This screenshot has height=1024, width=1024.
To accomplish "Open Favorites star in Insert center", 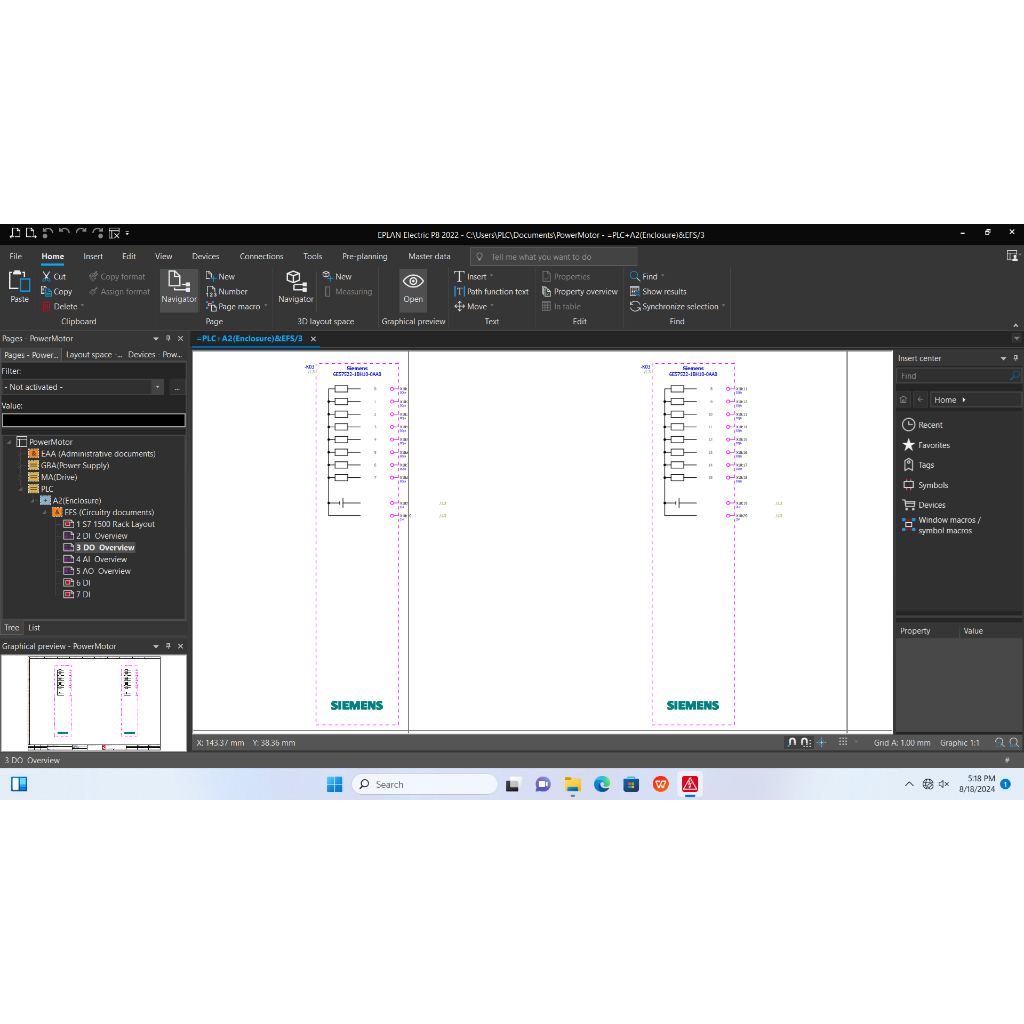I will pyautogui.click(x=908, y=445).
